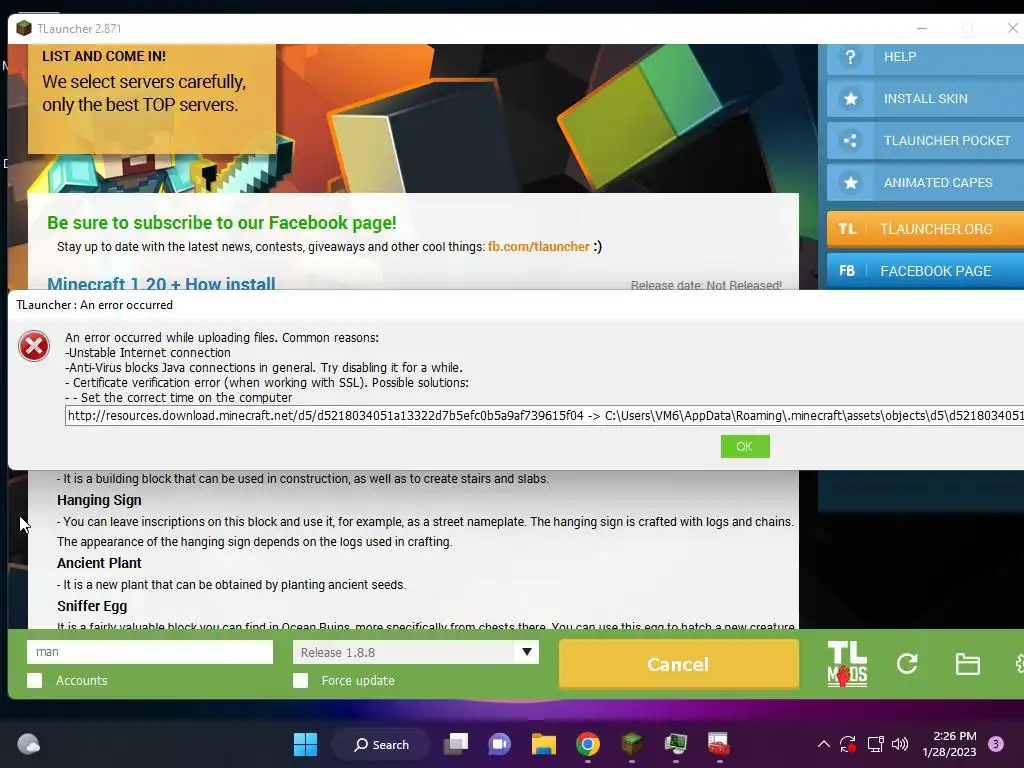Screen dimensions: 1024x768
Task: Click the red-white app icon in taskbar
Action: pyautogui.click(x=718, y=744)
